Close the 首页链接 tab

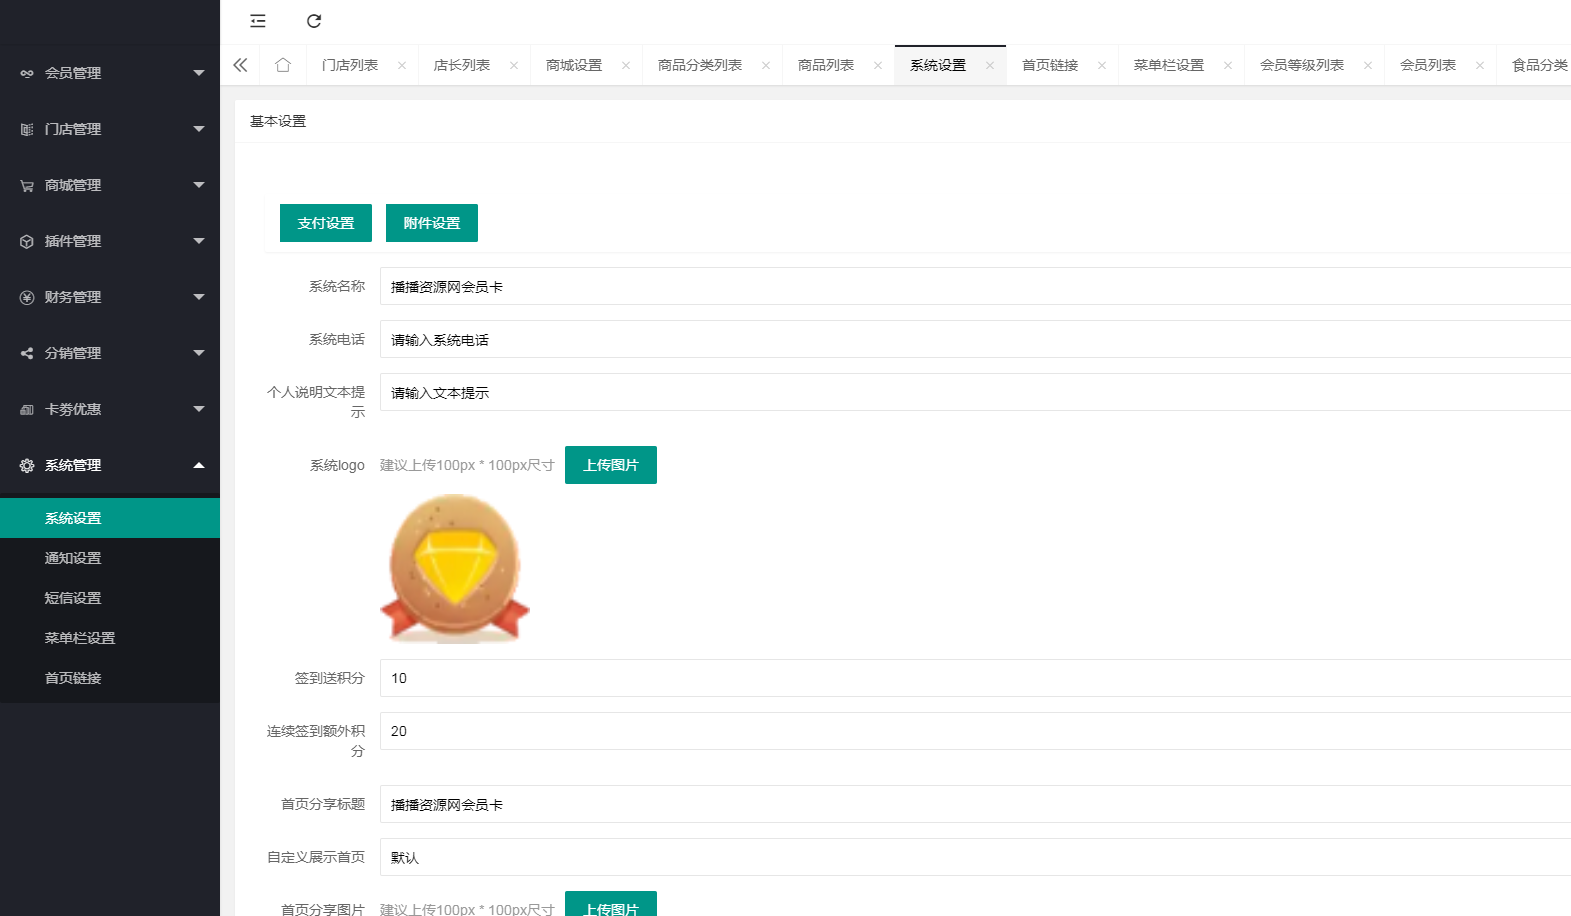(x=1102, y=65)
